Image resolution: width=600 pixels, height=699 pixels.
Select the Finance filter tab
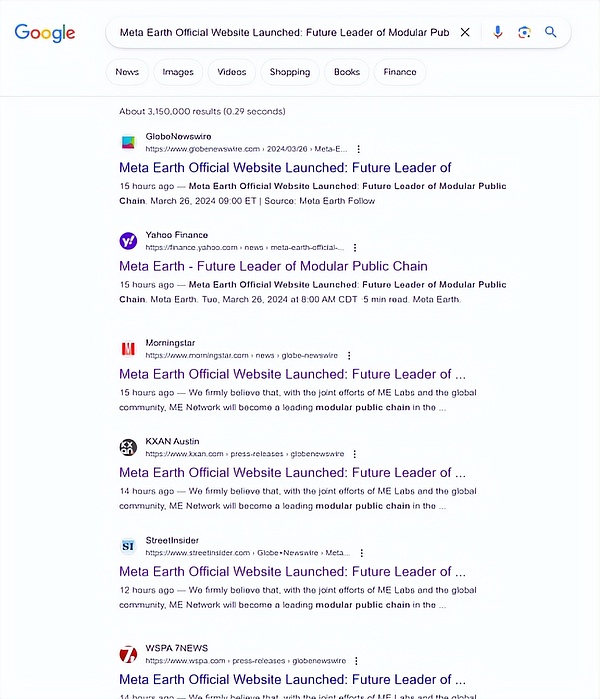400,72
